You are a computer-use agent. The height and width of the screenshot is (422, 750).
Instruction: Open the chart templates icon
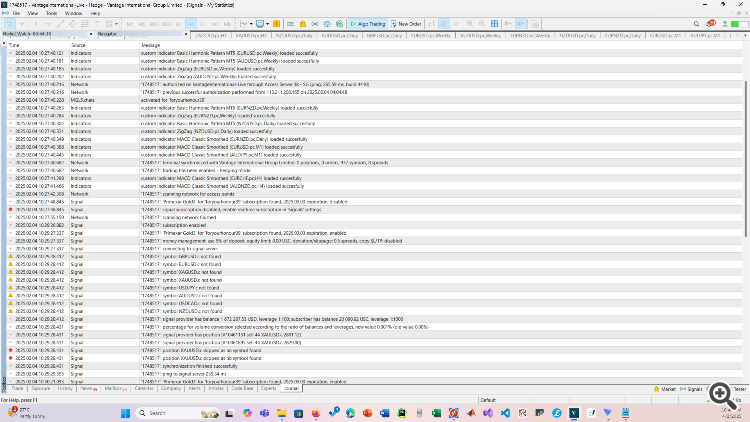coord(260,24)
